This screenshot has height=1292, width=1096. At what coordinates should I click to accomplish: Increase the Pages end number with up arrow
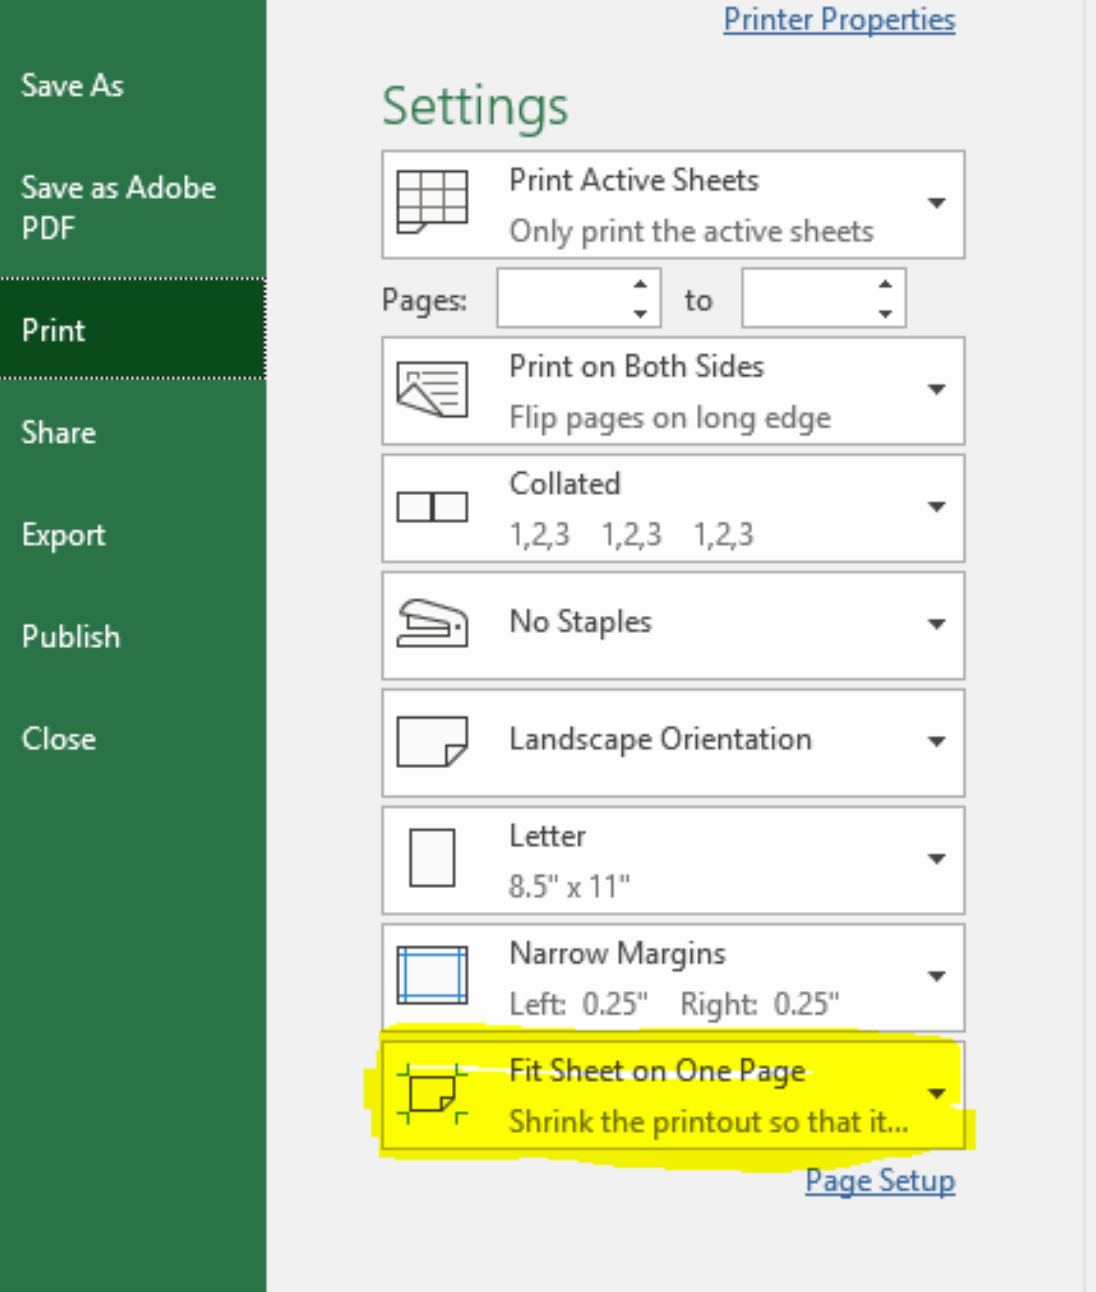tap(885, 284)
